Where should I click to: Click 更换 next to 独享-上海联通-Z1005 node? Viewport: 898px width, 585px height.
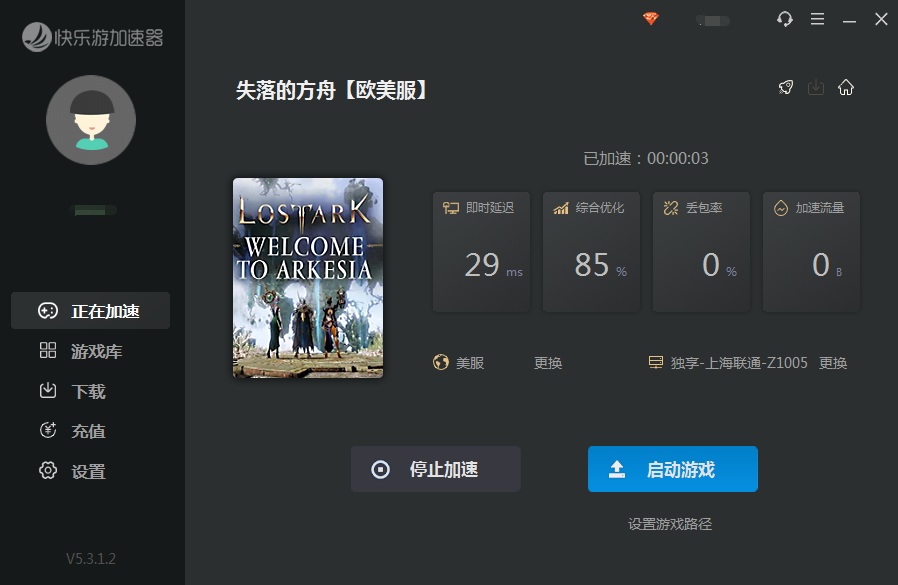833,363
